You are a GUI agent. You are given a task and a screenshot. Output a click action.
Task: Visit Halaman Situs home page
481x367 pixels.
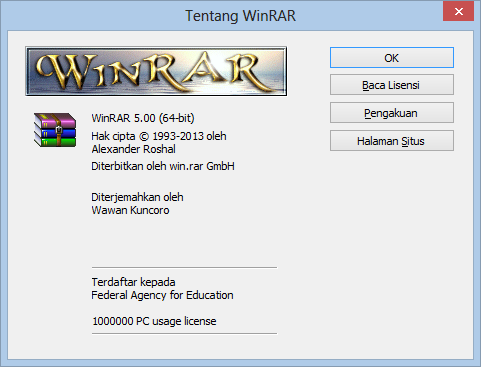(x=392, y=141)
